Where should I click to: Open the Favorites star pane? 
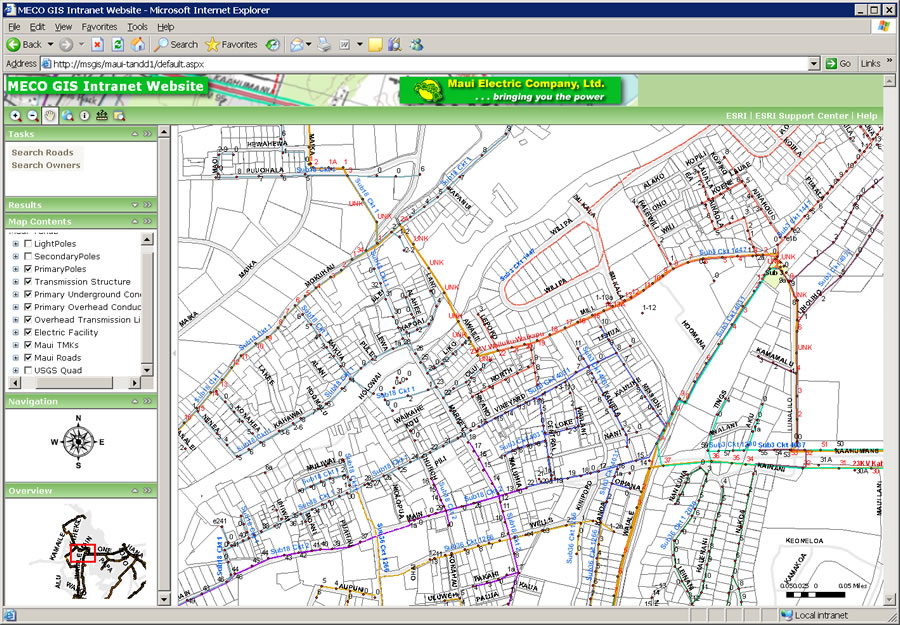(x=231, y=44)
